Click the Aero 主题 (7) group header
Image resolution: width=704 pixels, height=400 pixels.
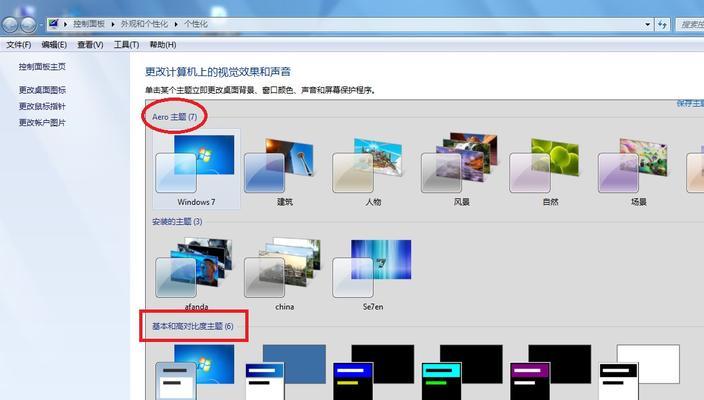[x=174, y=117]
